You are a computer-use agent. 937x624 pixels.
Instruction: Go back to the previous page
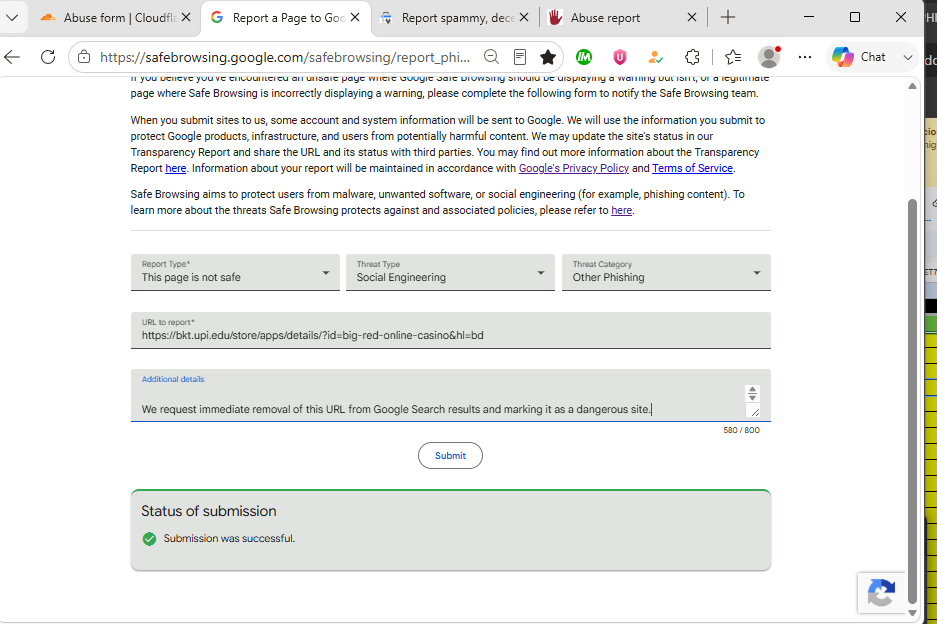pos(12,57)
